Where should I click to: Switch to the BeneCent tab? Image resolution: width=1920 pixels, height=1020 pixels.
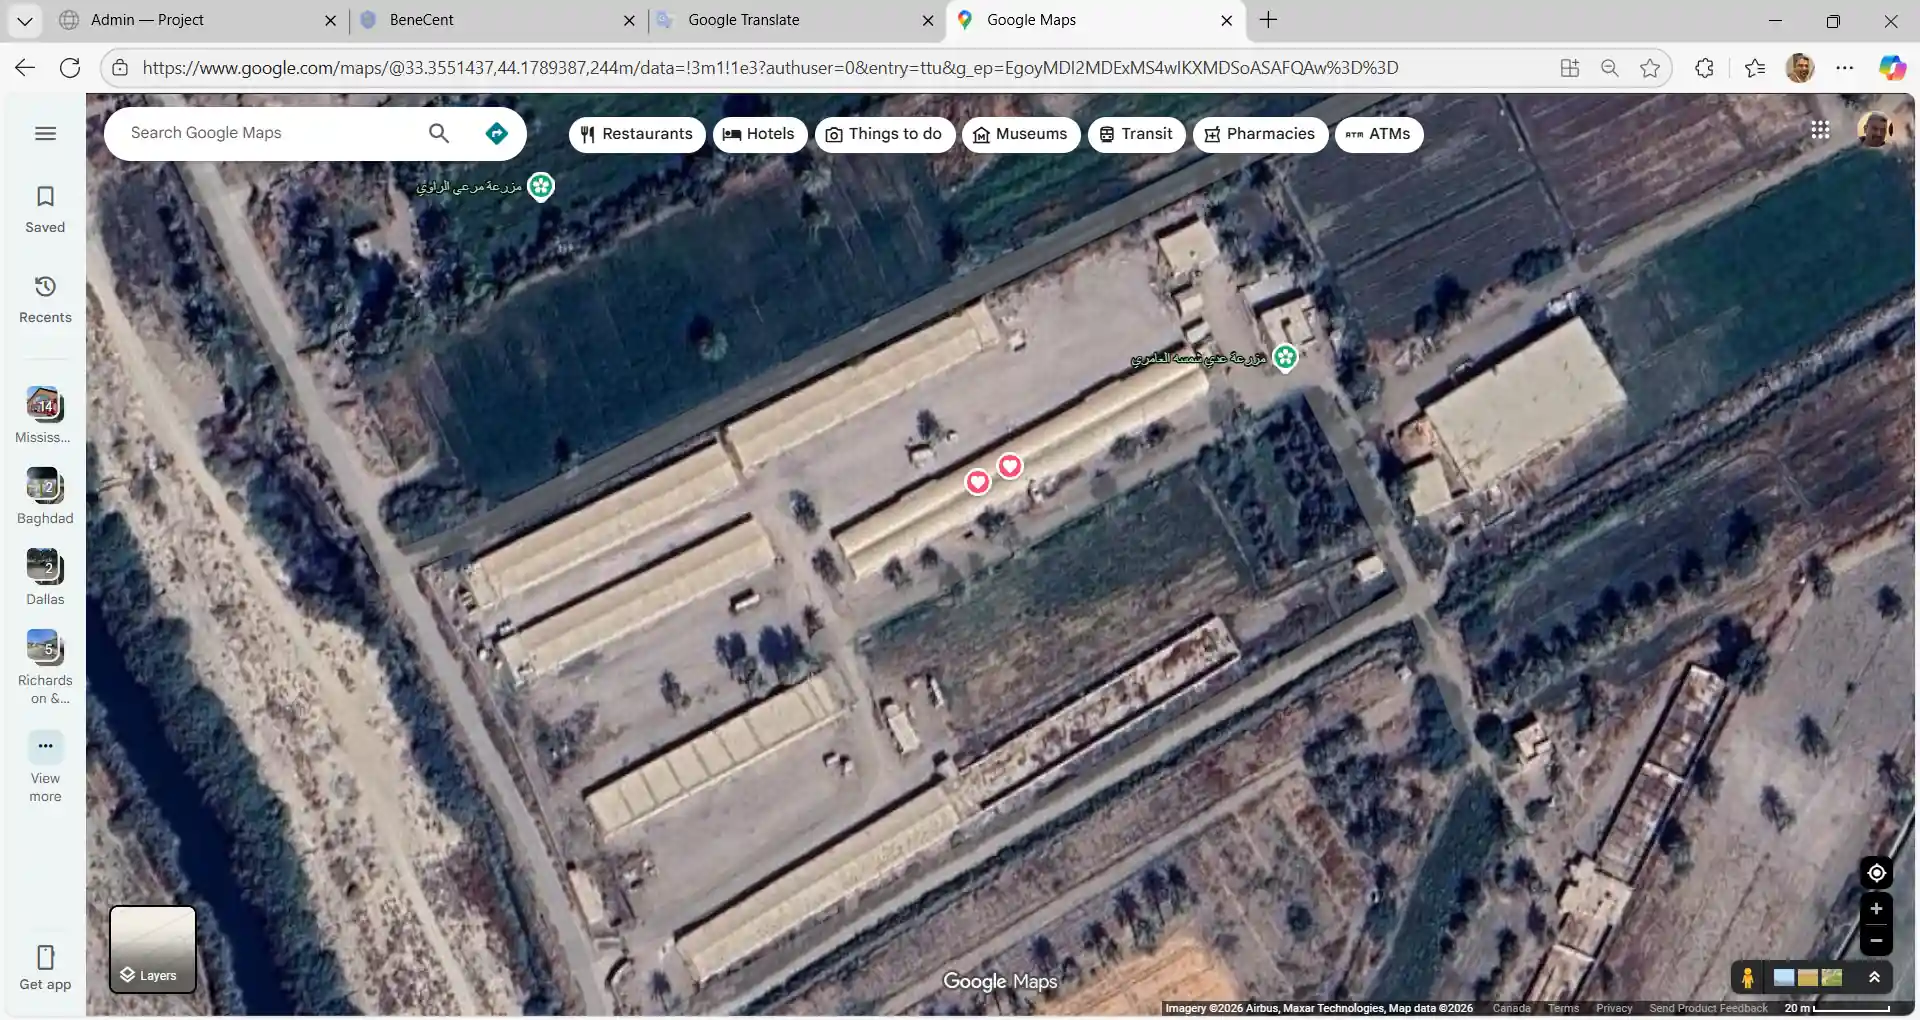tap(422, 20)
